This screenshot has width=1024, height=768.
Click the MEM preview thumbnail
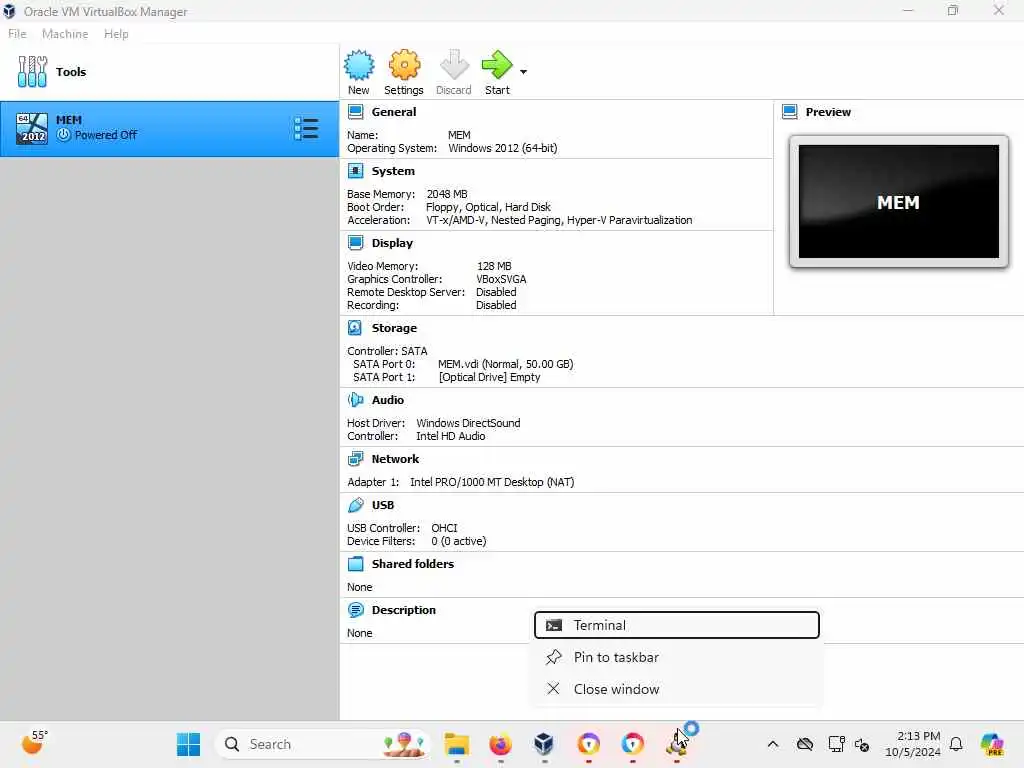(x=899, y=202)
